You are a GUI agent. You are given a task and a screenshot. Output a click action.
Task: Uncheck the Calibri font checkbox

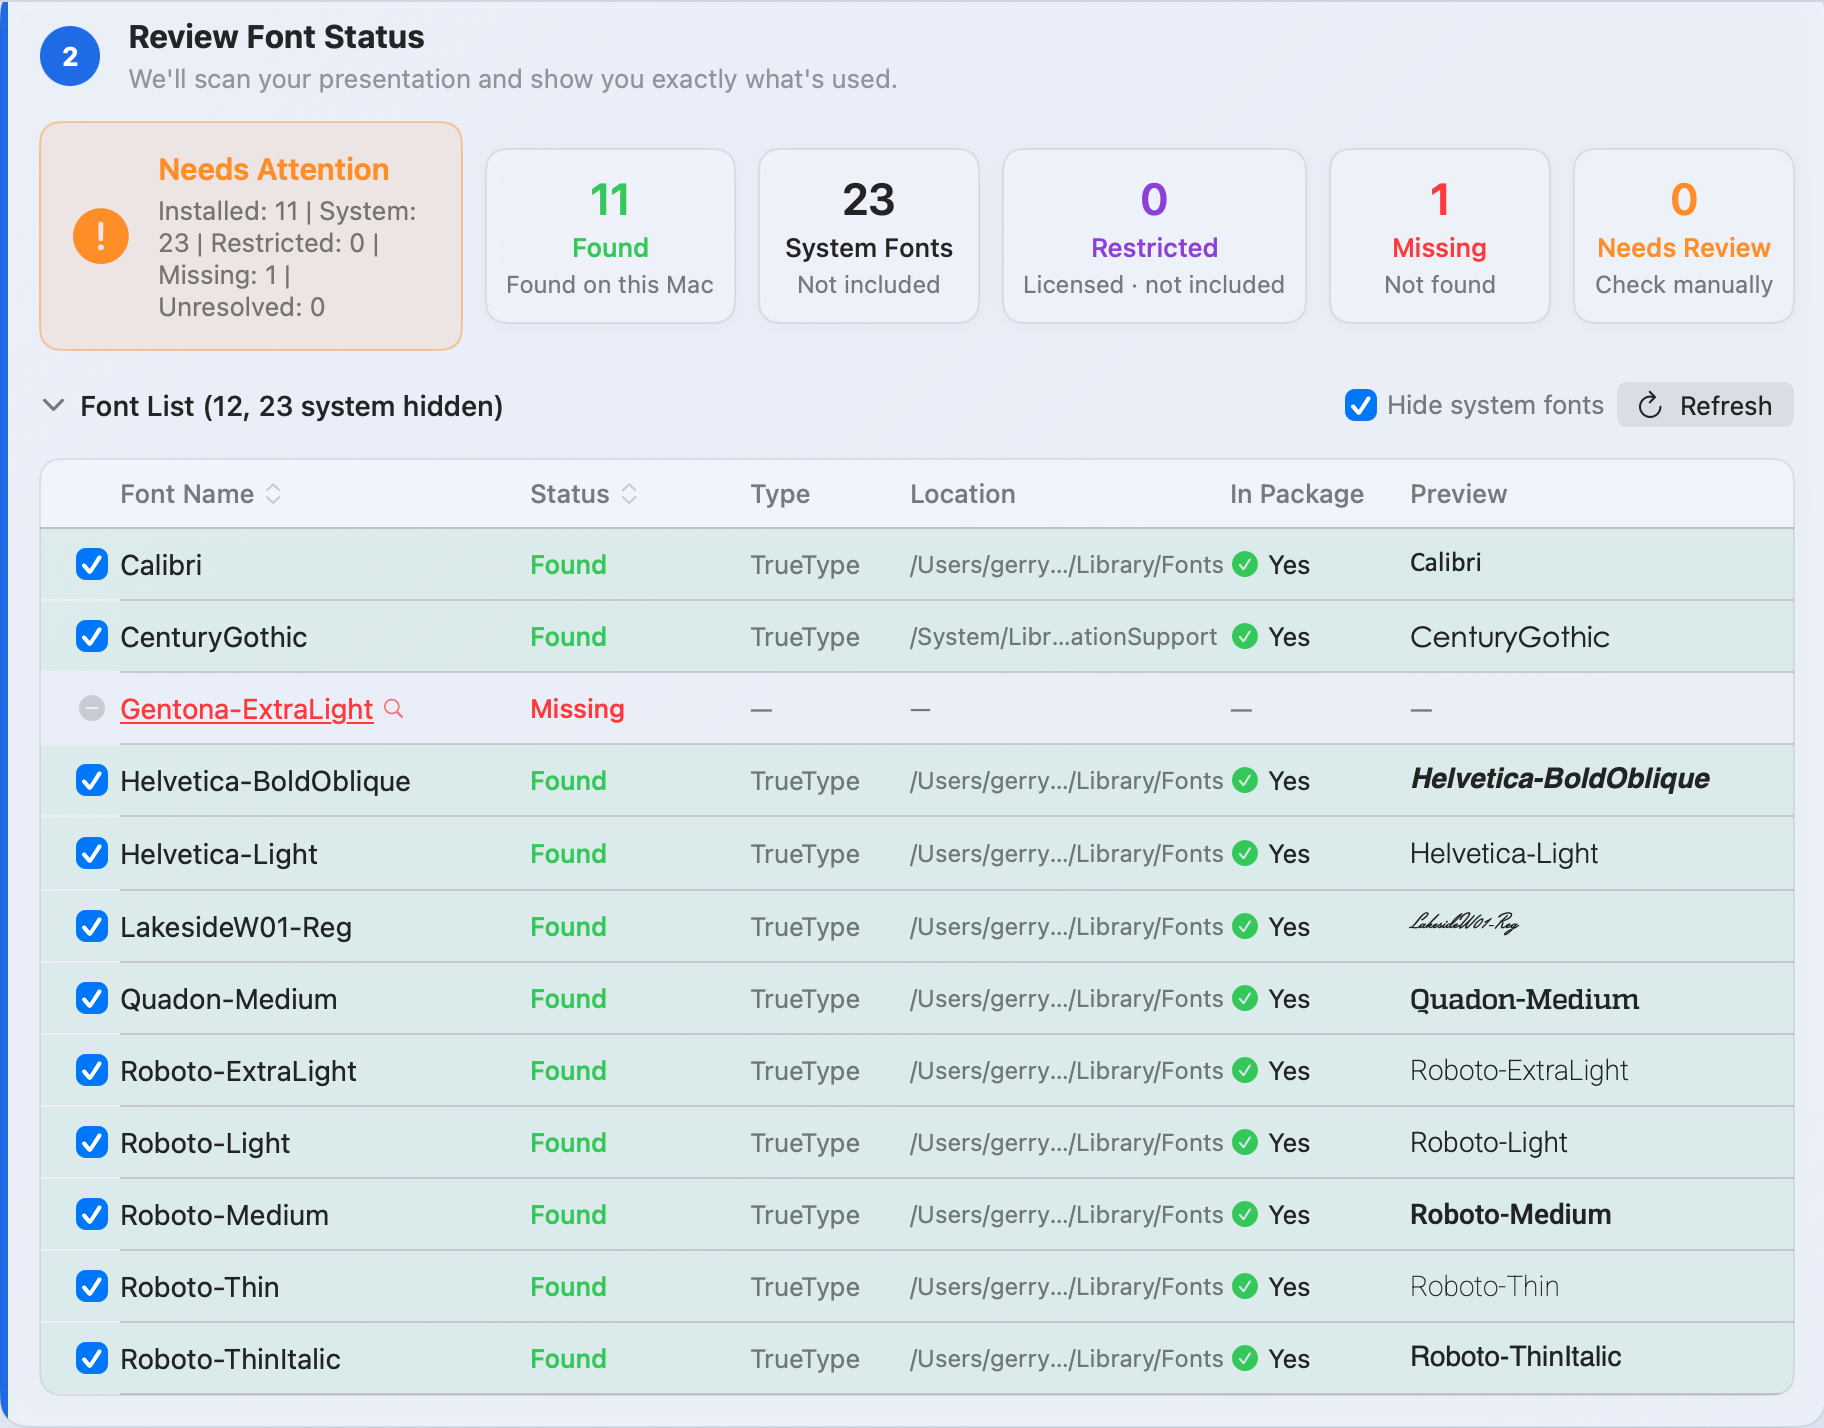pyautogui.click(x=92, y=564)
